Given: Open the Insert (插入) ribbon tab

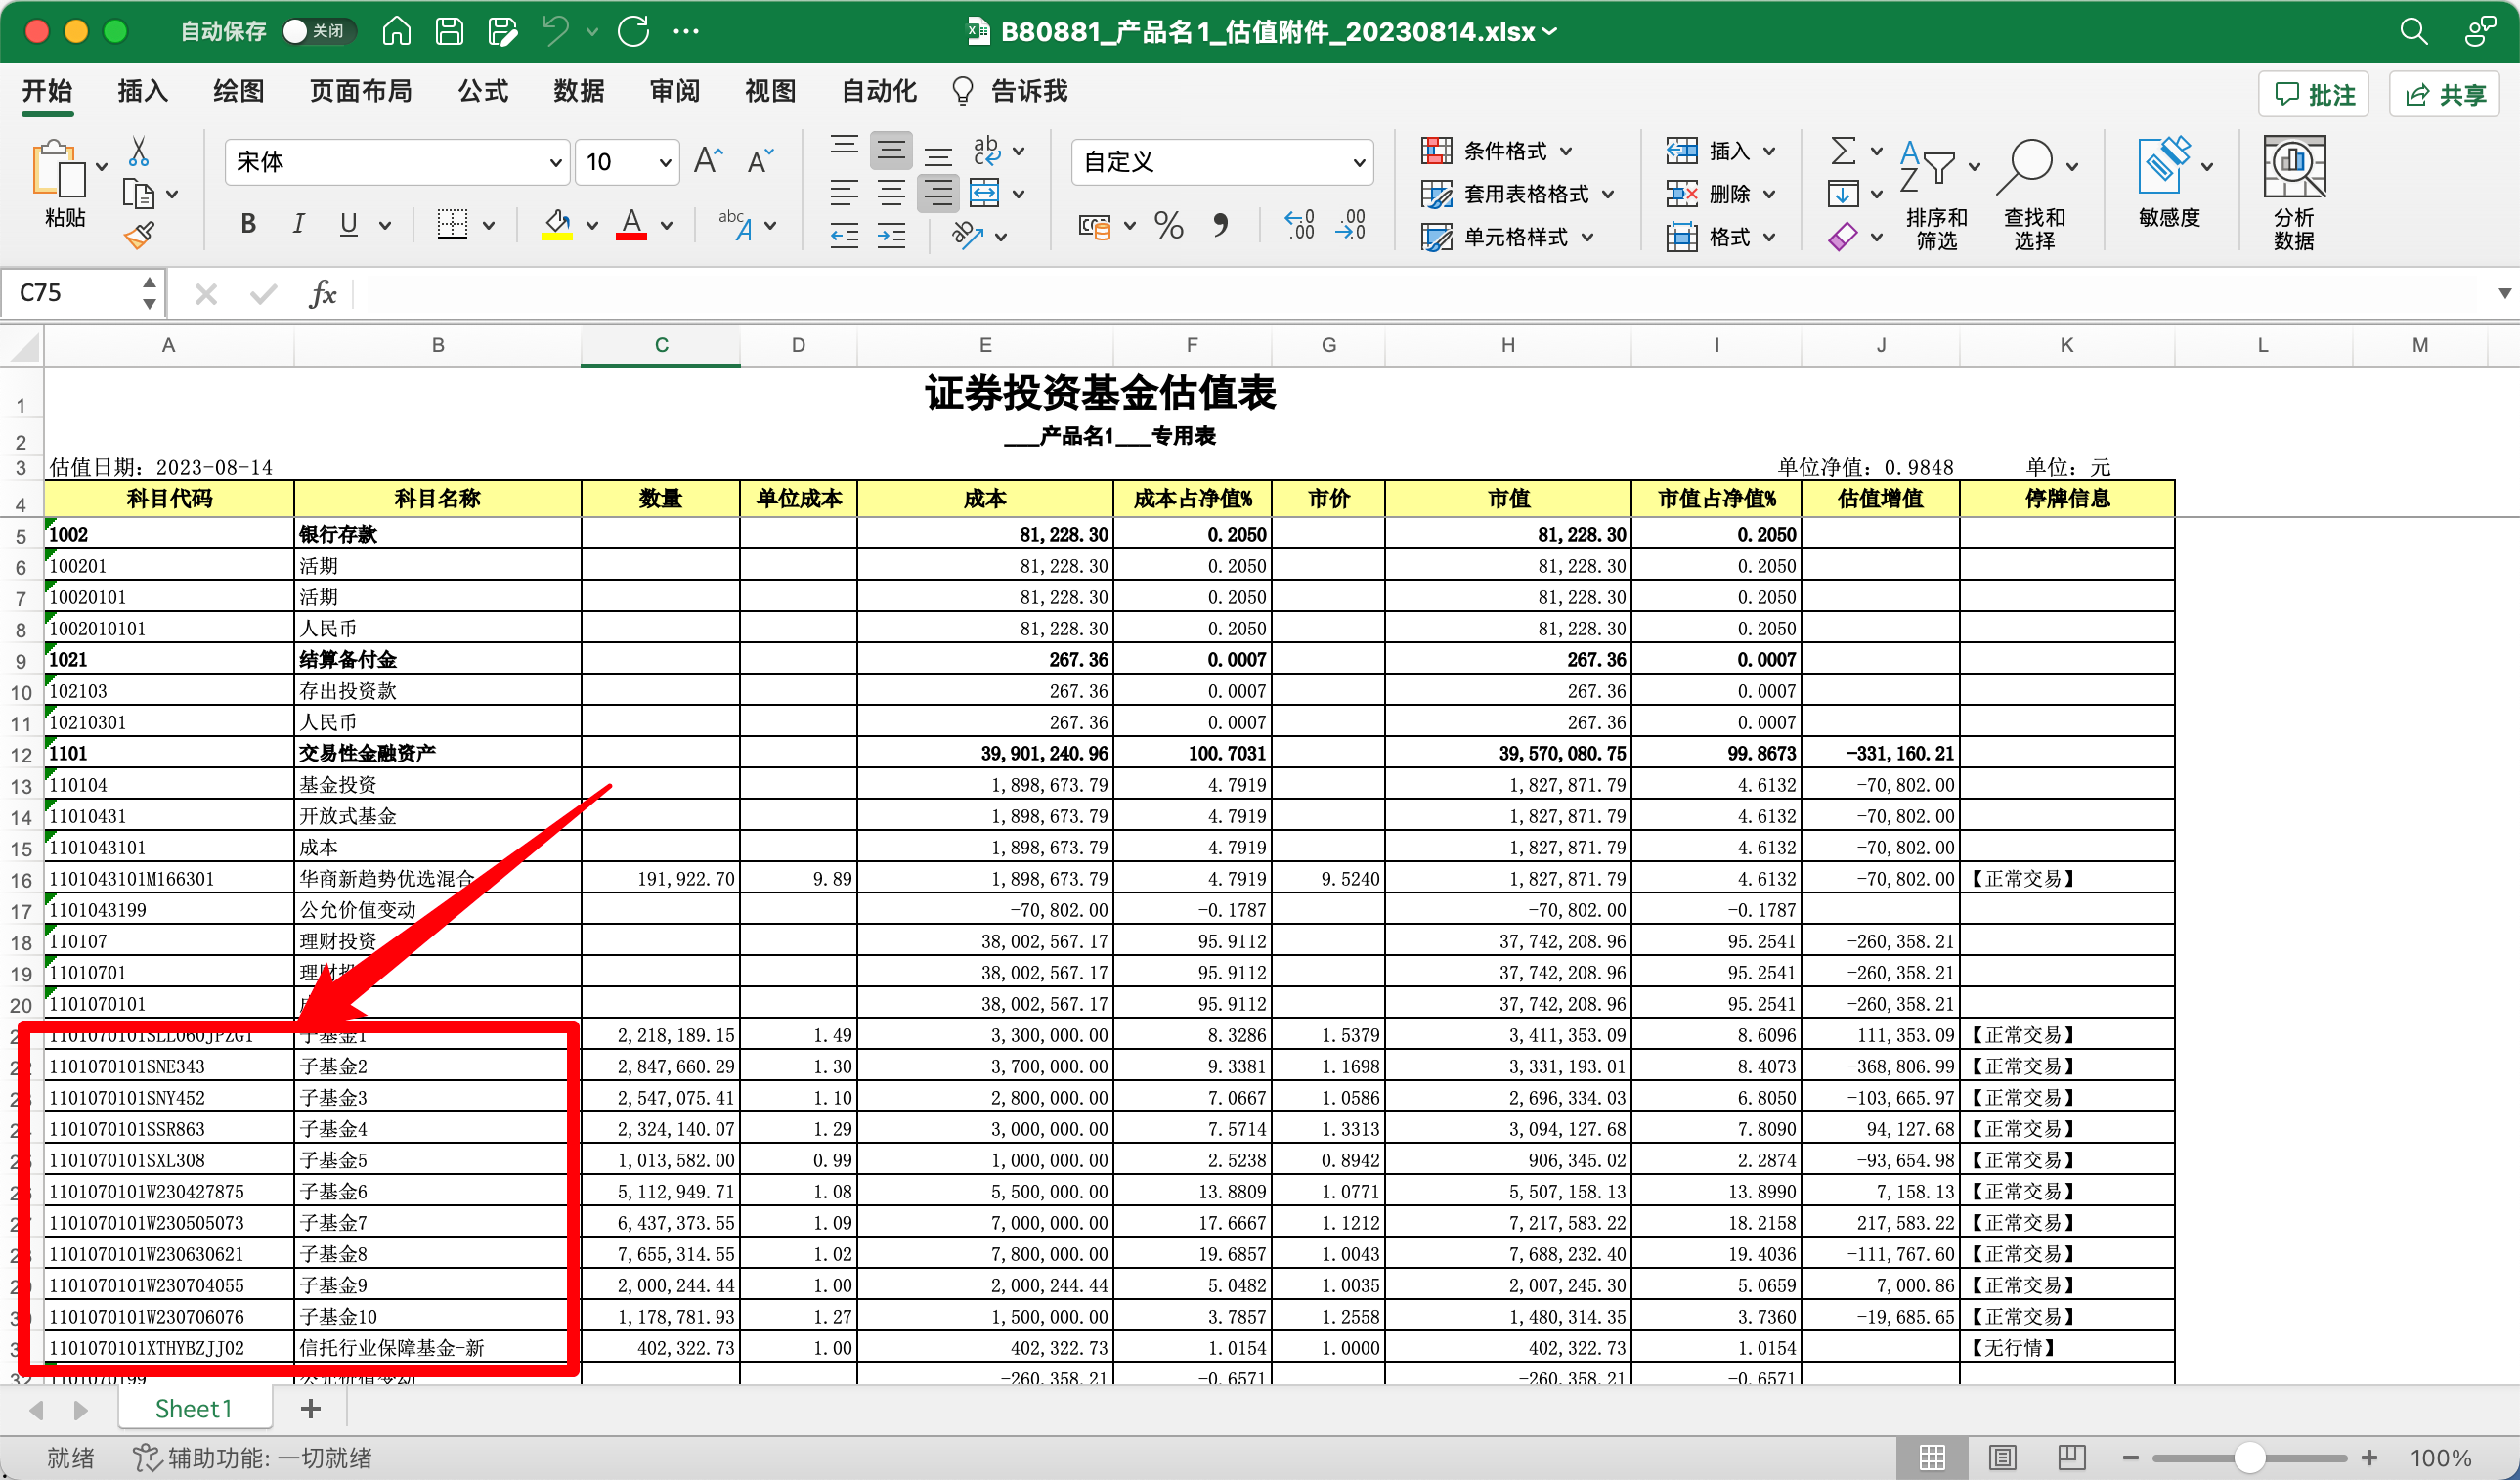Looking at the screenshot, I should pyautogui.click(x=142, y=91).
